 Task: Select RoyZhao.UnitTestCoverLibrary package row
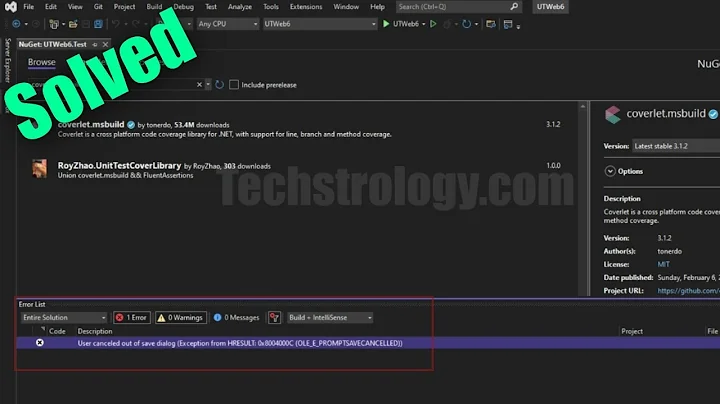(x=298, y=169)
